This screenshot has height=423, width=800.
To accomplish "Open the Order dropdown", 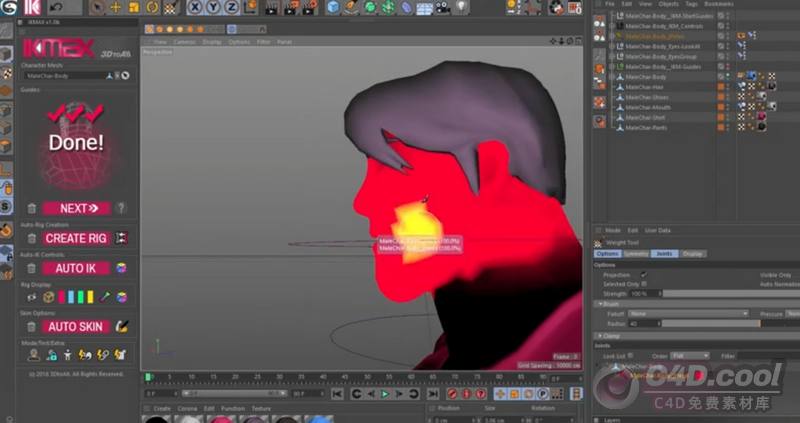I will coord(689,356).
